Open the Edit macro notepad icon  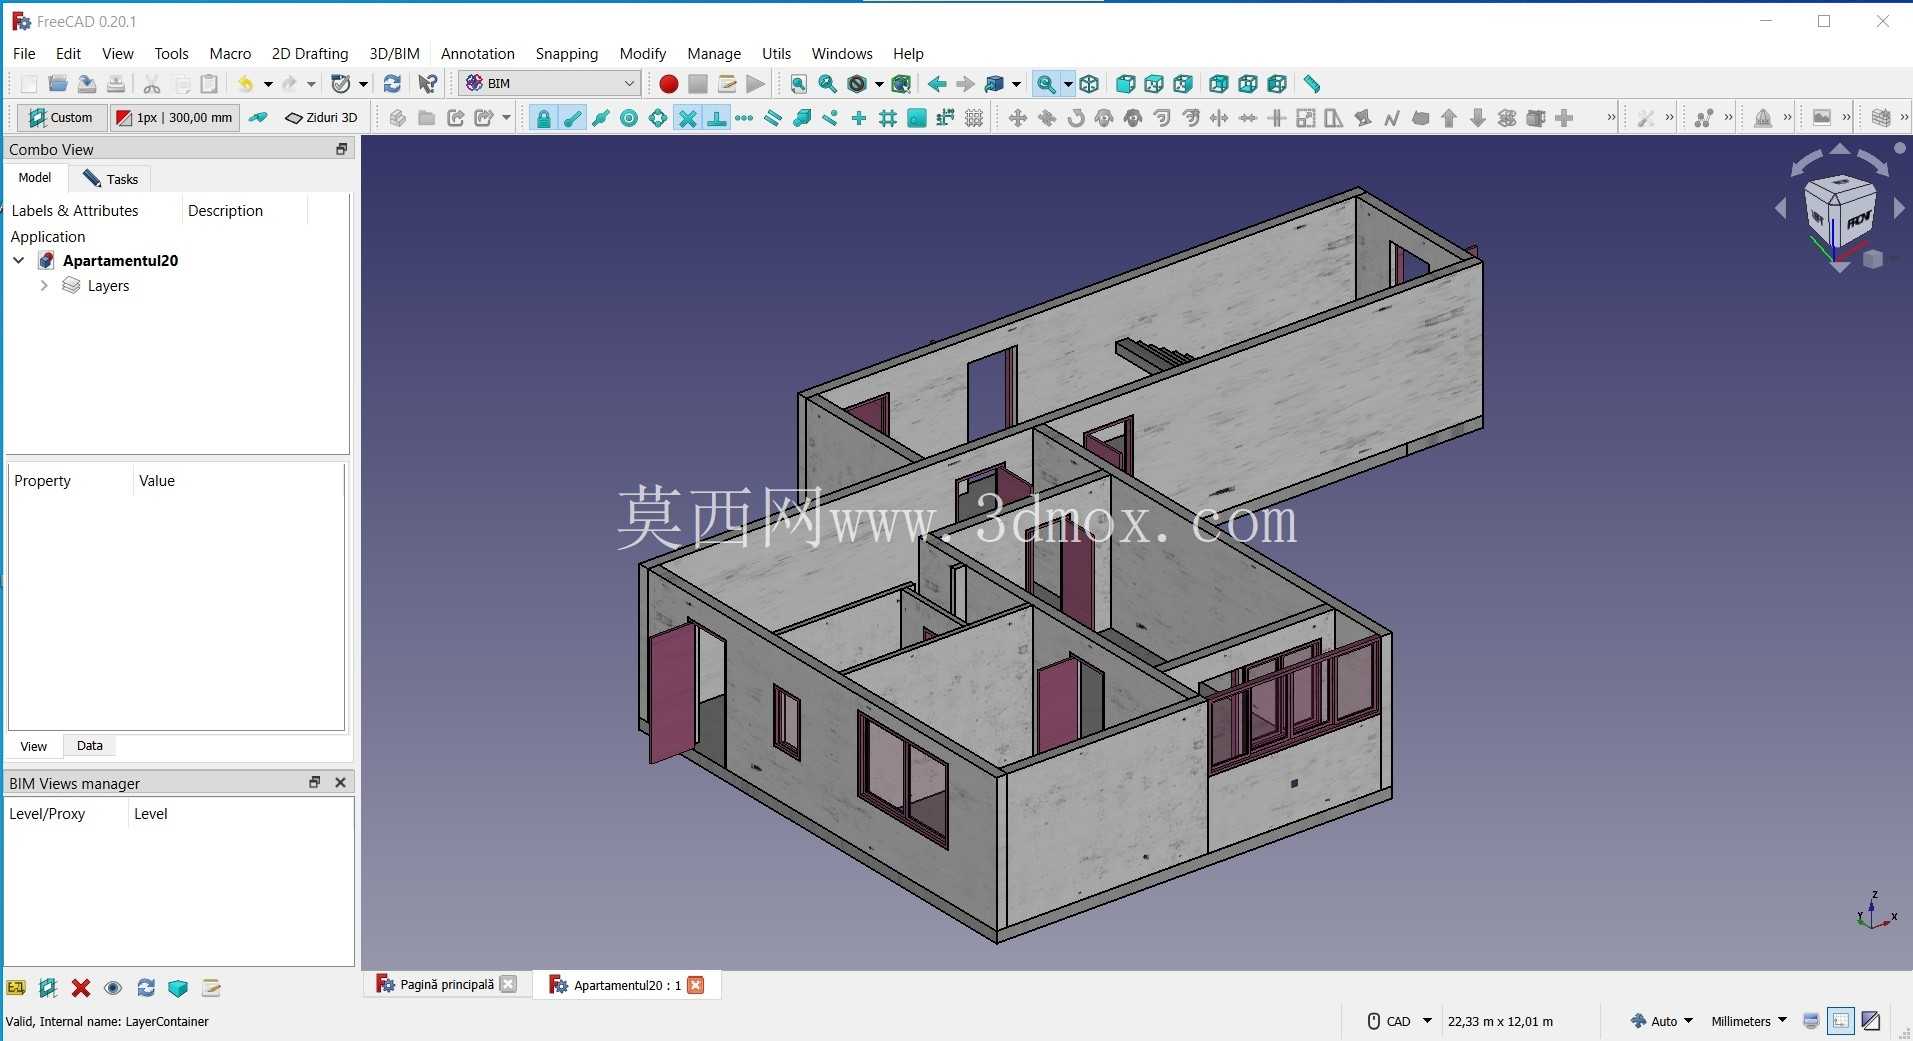pyautogui.click(x=727, y=84)
